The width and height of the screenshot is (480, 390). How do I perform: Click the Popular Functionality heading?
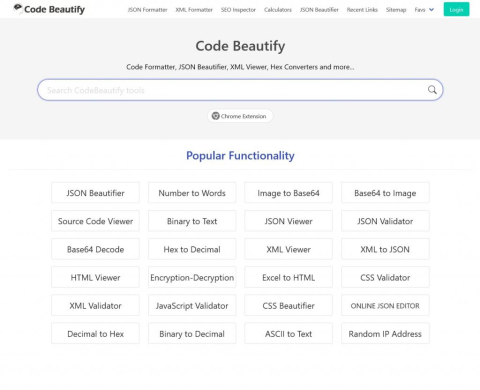pyautogui.click(x=240, y=155)
